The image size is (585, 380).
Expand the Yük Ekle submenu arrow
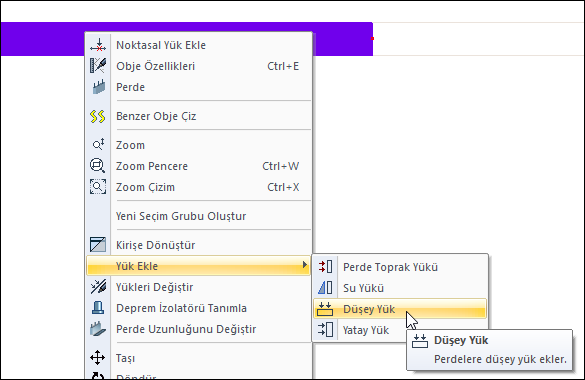point(305,265)
